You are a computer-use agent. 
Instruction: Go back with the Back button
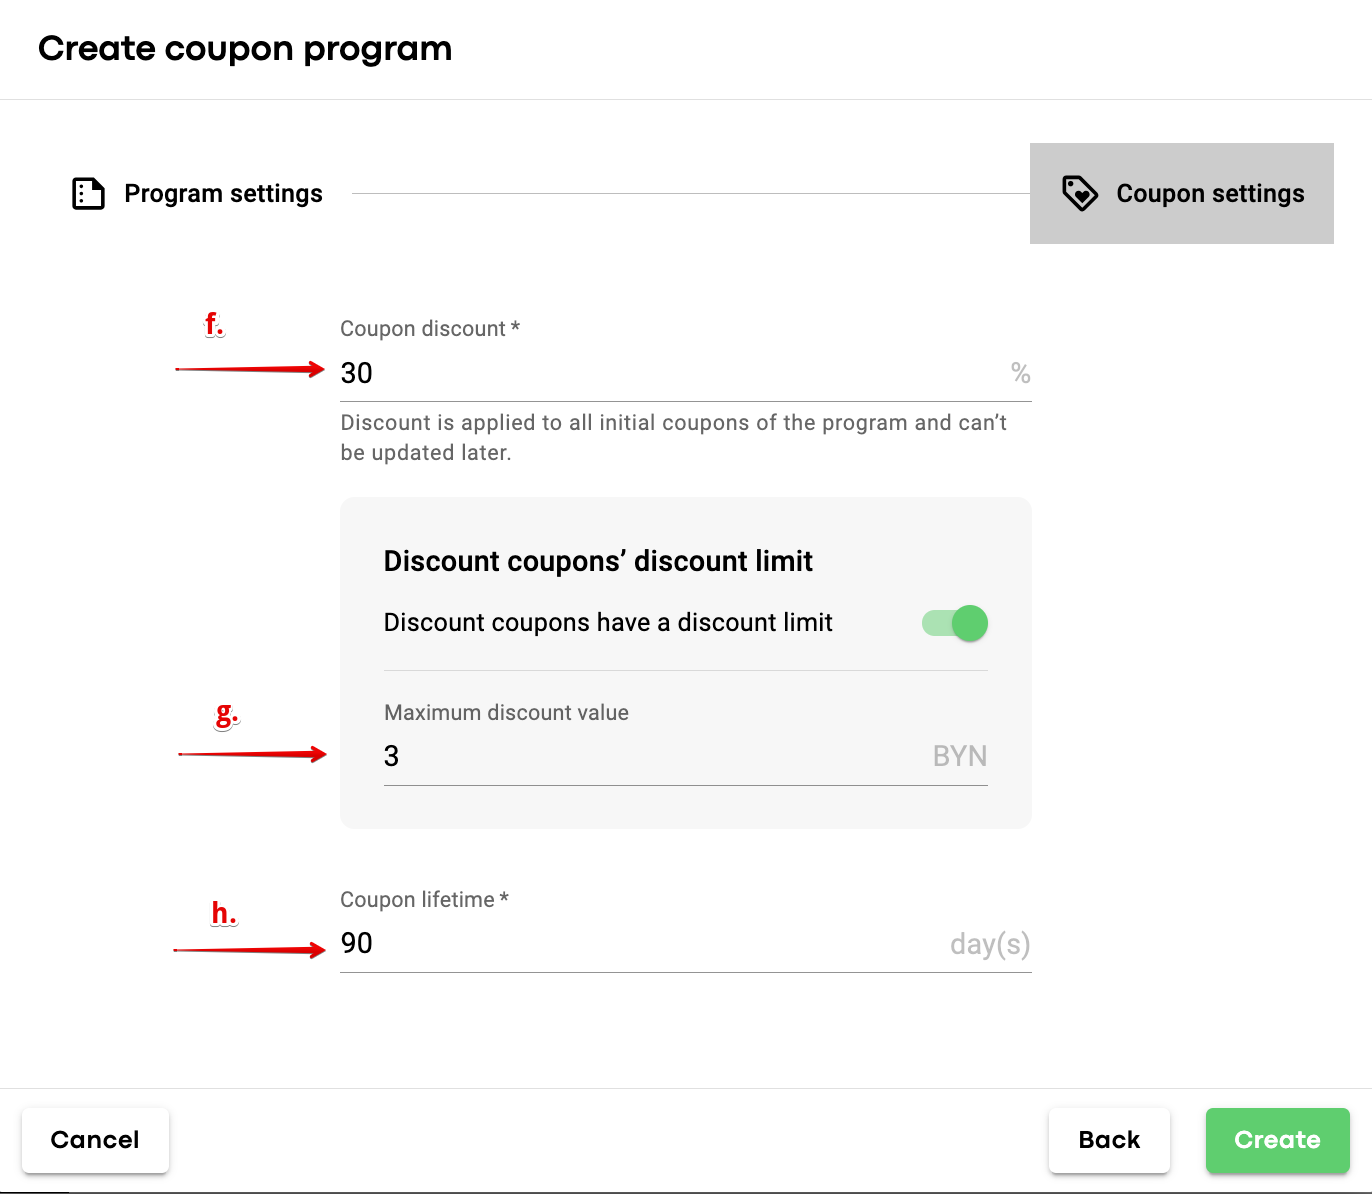(x=1109, y=1140)
